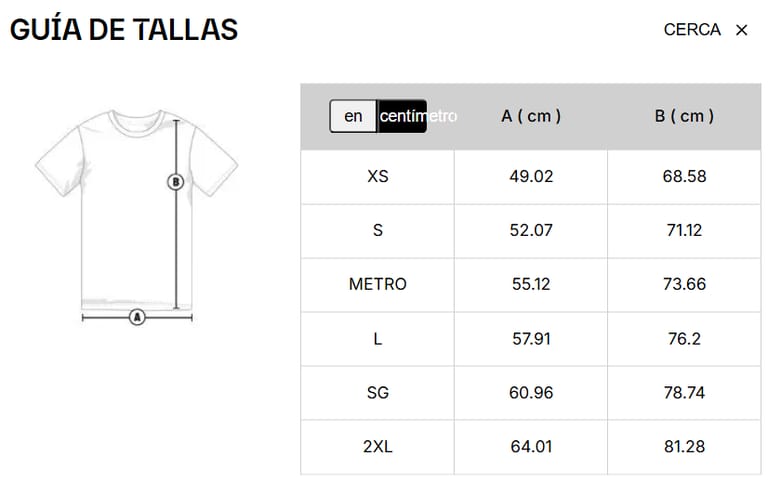Select the 2XL size row label
This screenshot has width=768, height=482.
pos(378,446)
